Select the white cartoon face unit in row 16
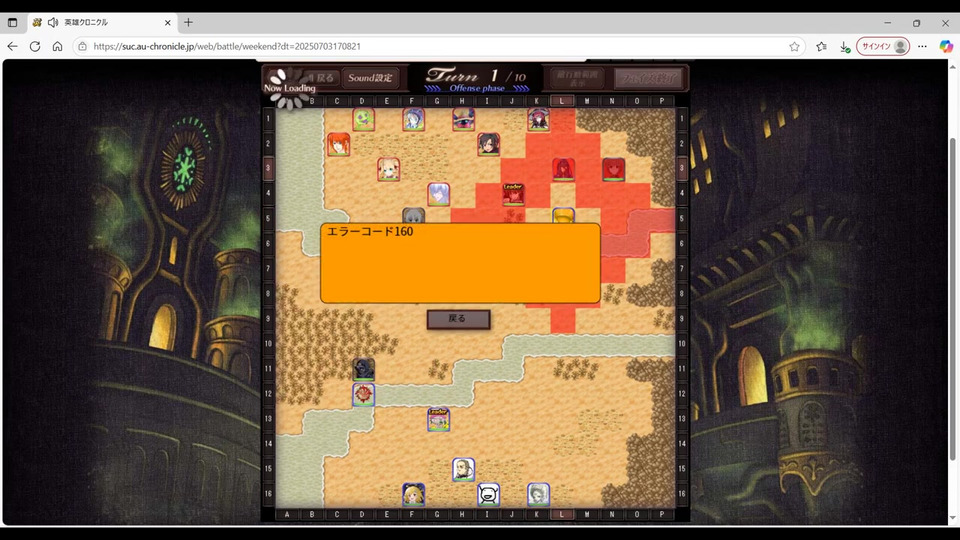 [x=489, y=495]
